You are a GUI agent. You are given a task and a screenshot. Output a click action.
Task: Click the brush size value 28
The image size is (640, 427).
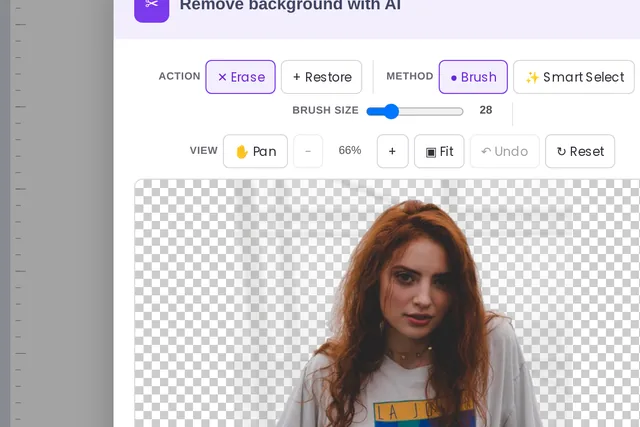(486, 110)
